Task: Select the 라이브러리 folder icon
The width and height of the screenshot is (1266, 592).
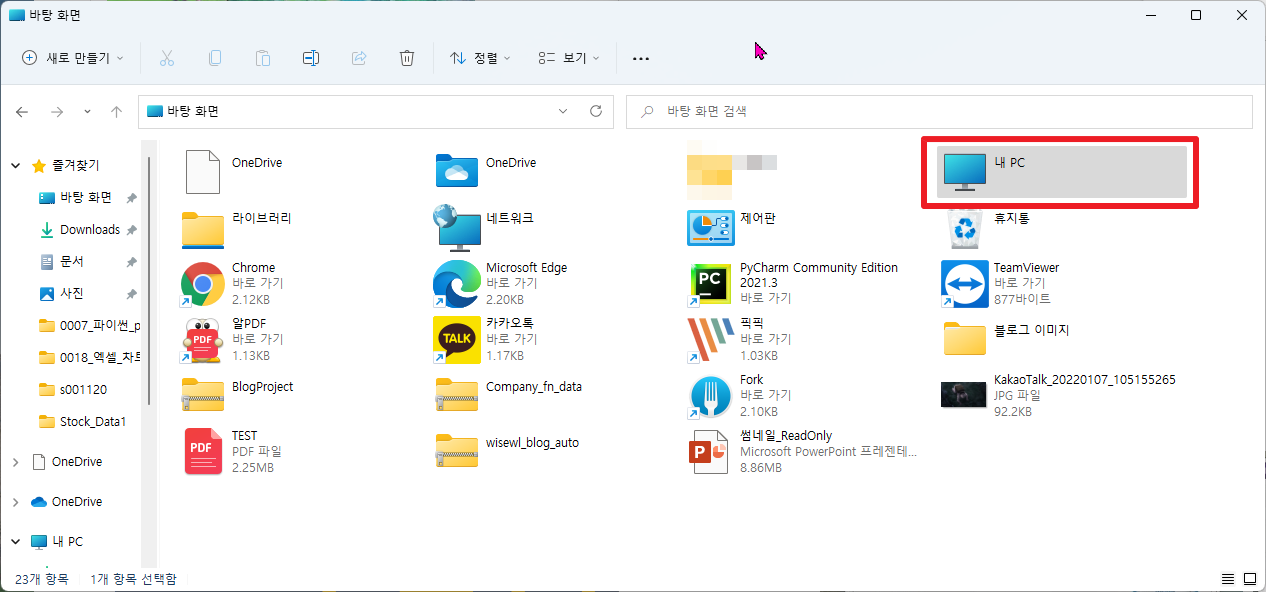Action: tap(203, 228)
